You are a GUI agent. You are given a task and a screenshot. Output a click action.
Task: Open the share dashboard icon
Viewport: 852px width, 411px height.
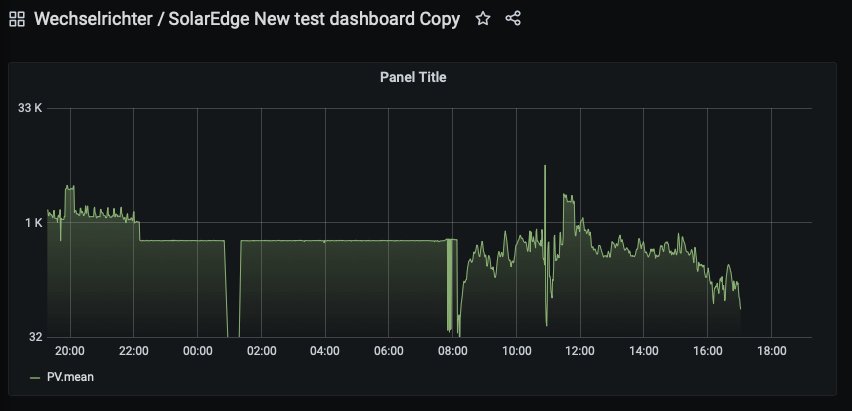(513, 19)
